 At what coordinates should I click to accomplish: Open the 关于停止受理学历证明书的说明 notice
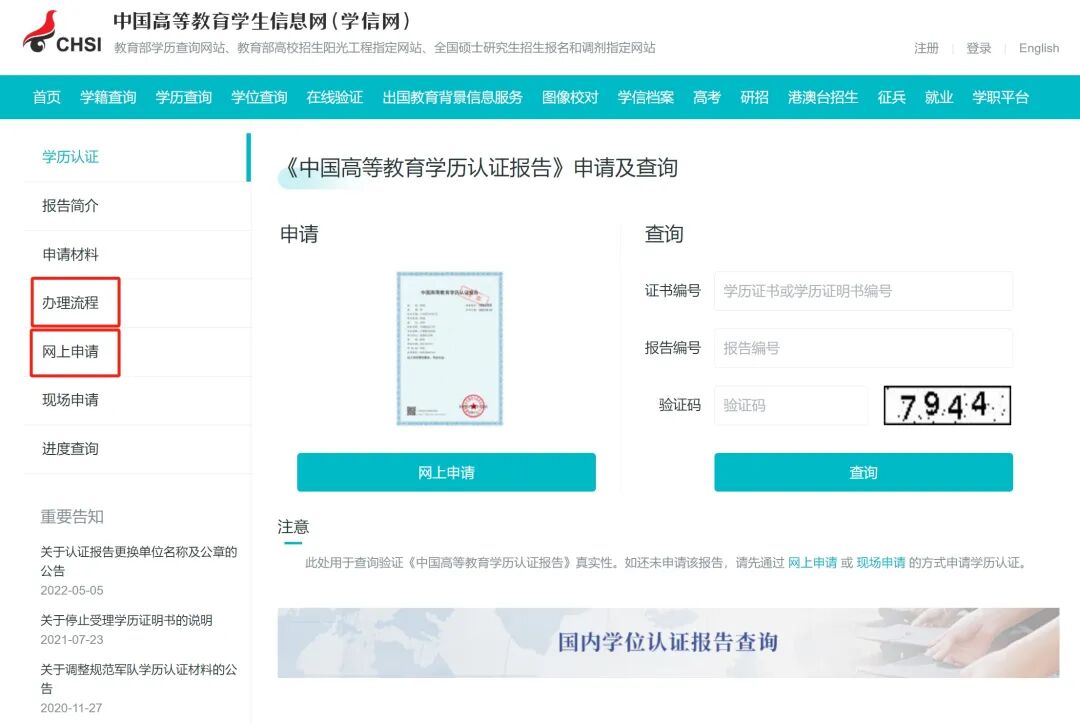pyautogui.click(x=126, y=620)
